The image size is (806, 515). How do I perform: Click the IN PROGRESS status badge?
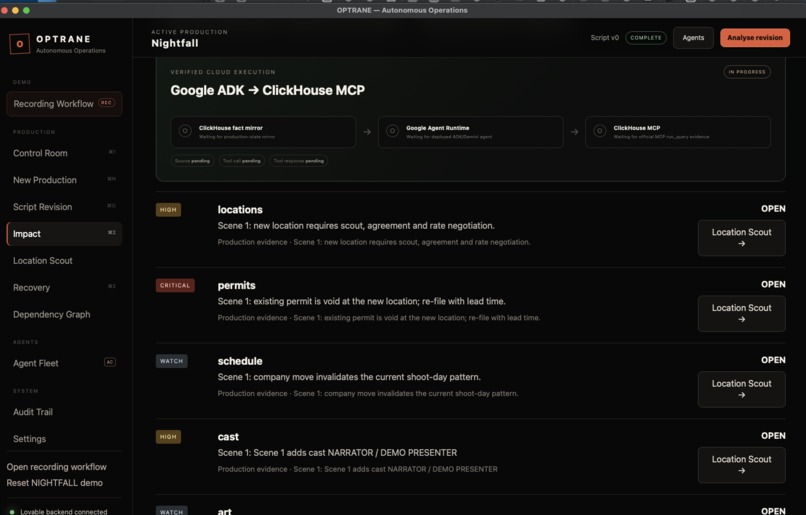coord(747,72)
